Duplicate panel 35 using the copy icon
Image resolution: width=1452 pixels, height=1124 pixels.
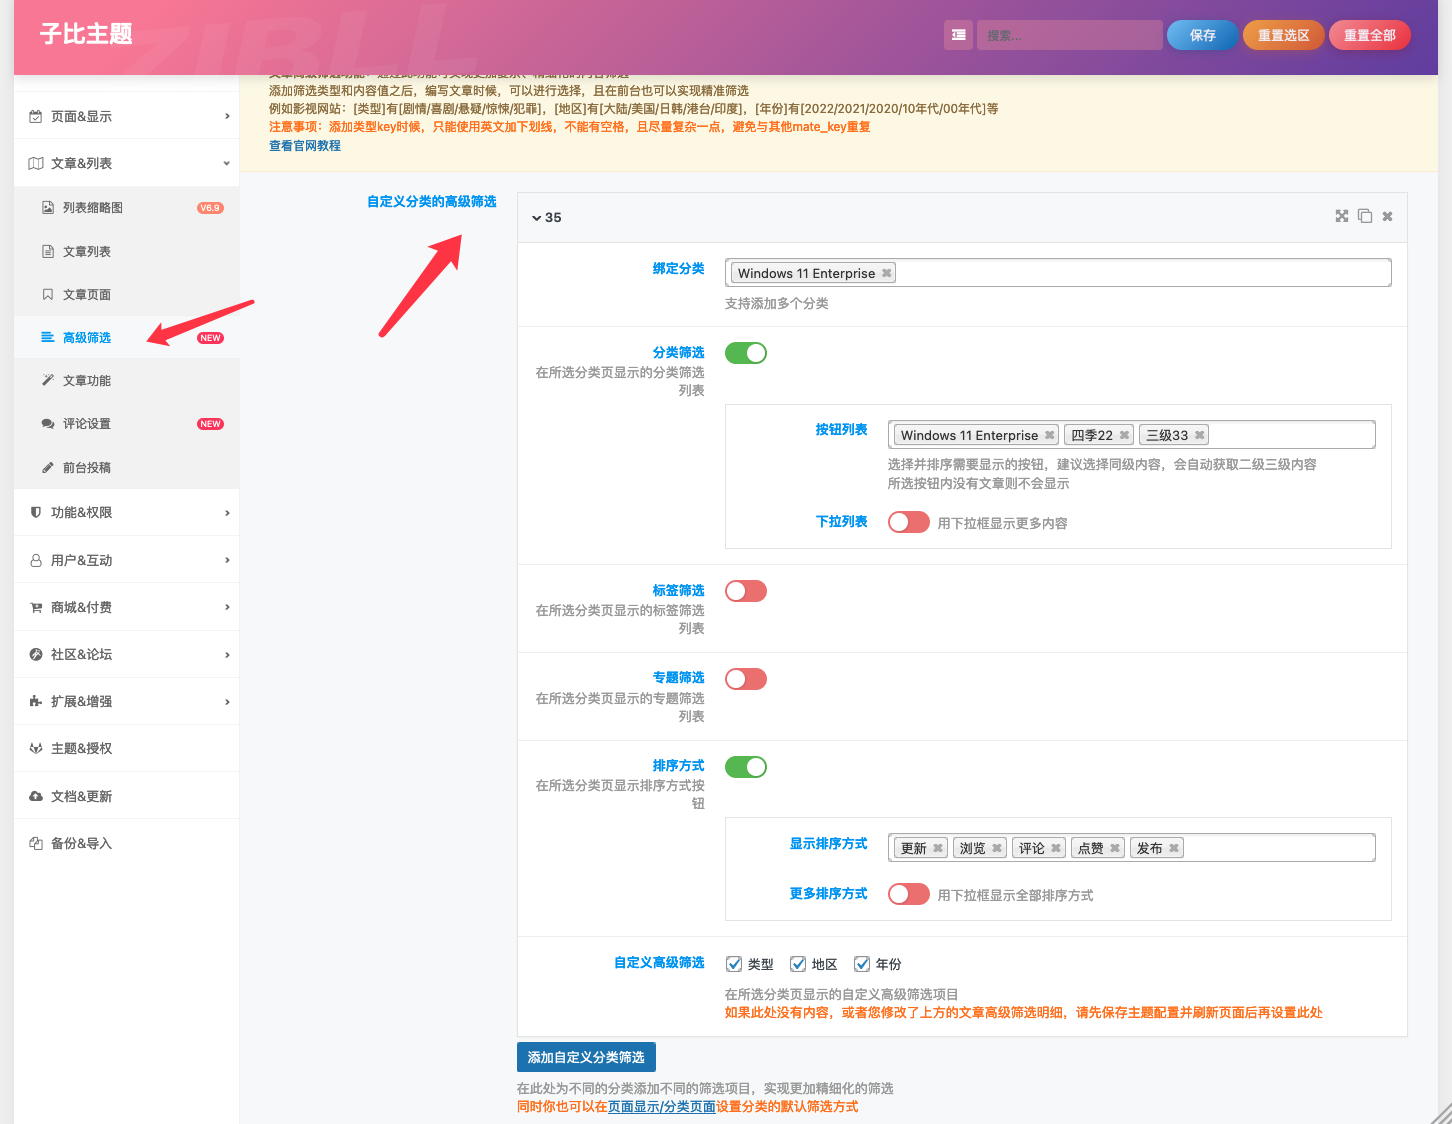(x=1365, y=216)
